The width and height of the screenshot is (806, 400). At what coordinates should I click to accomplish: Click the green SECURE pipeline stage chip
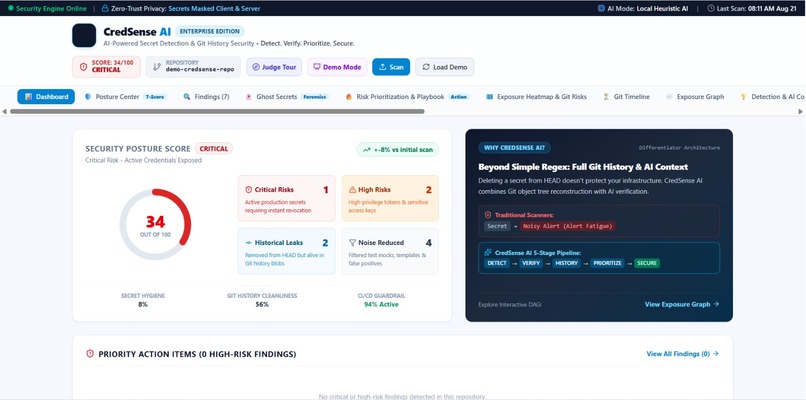647,263
